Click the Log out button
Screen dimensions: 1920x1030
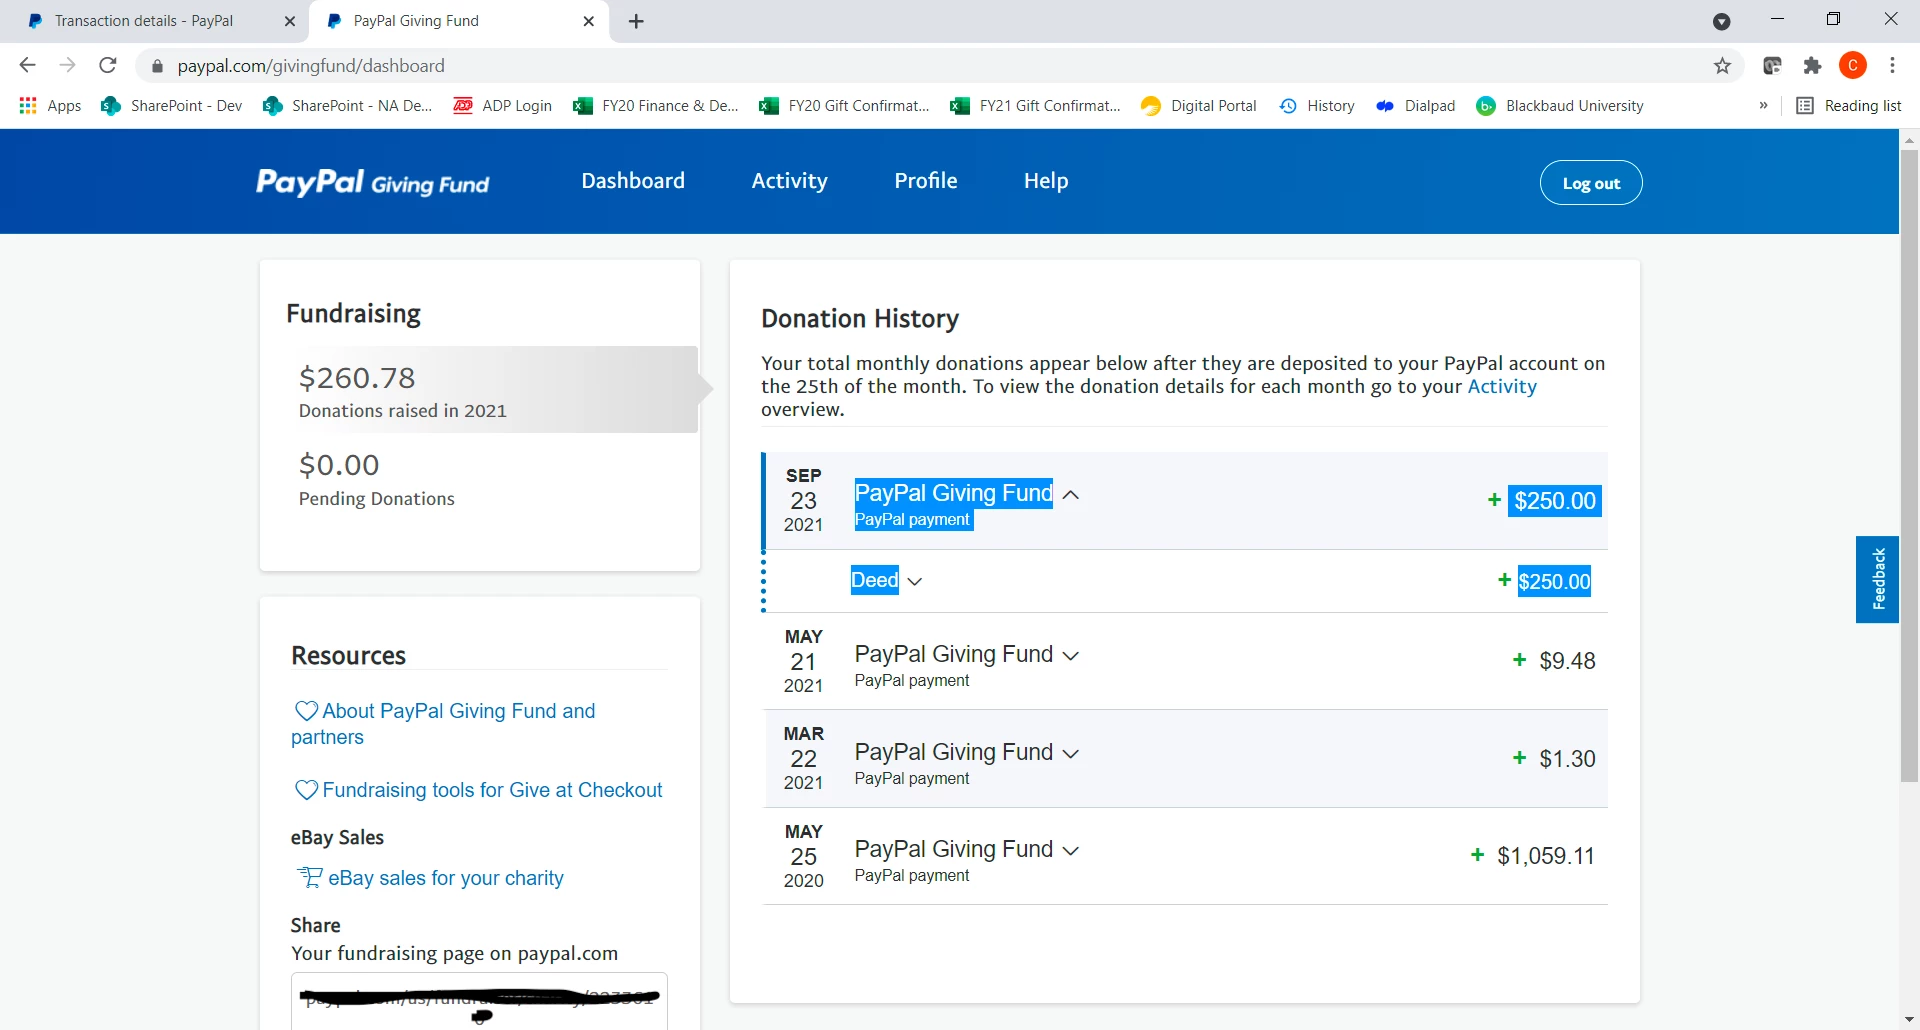point(1591,183)
